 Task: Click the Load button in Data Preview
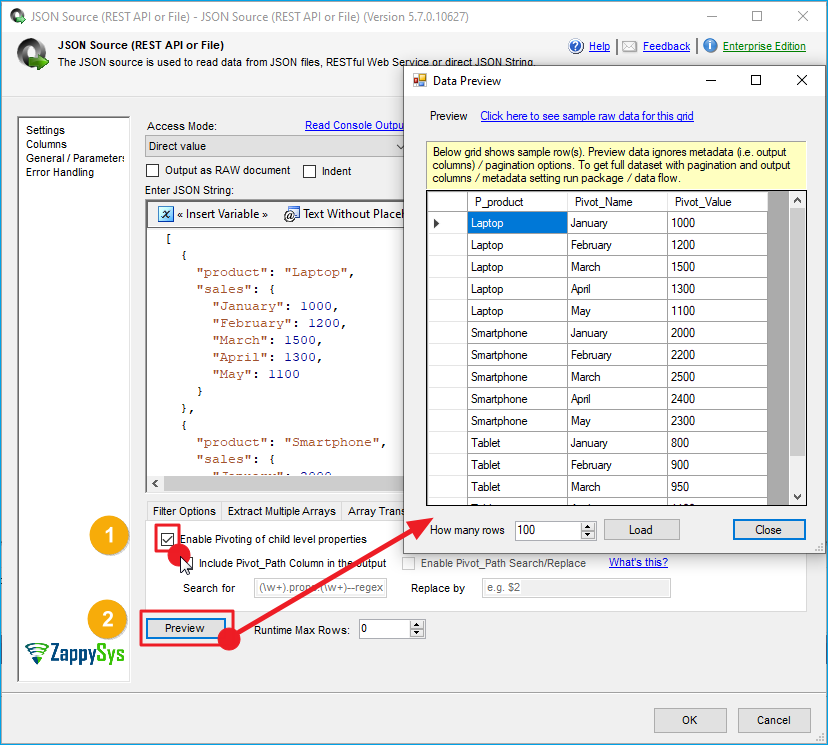641,530
